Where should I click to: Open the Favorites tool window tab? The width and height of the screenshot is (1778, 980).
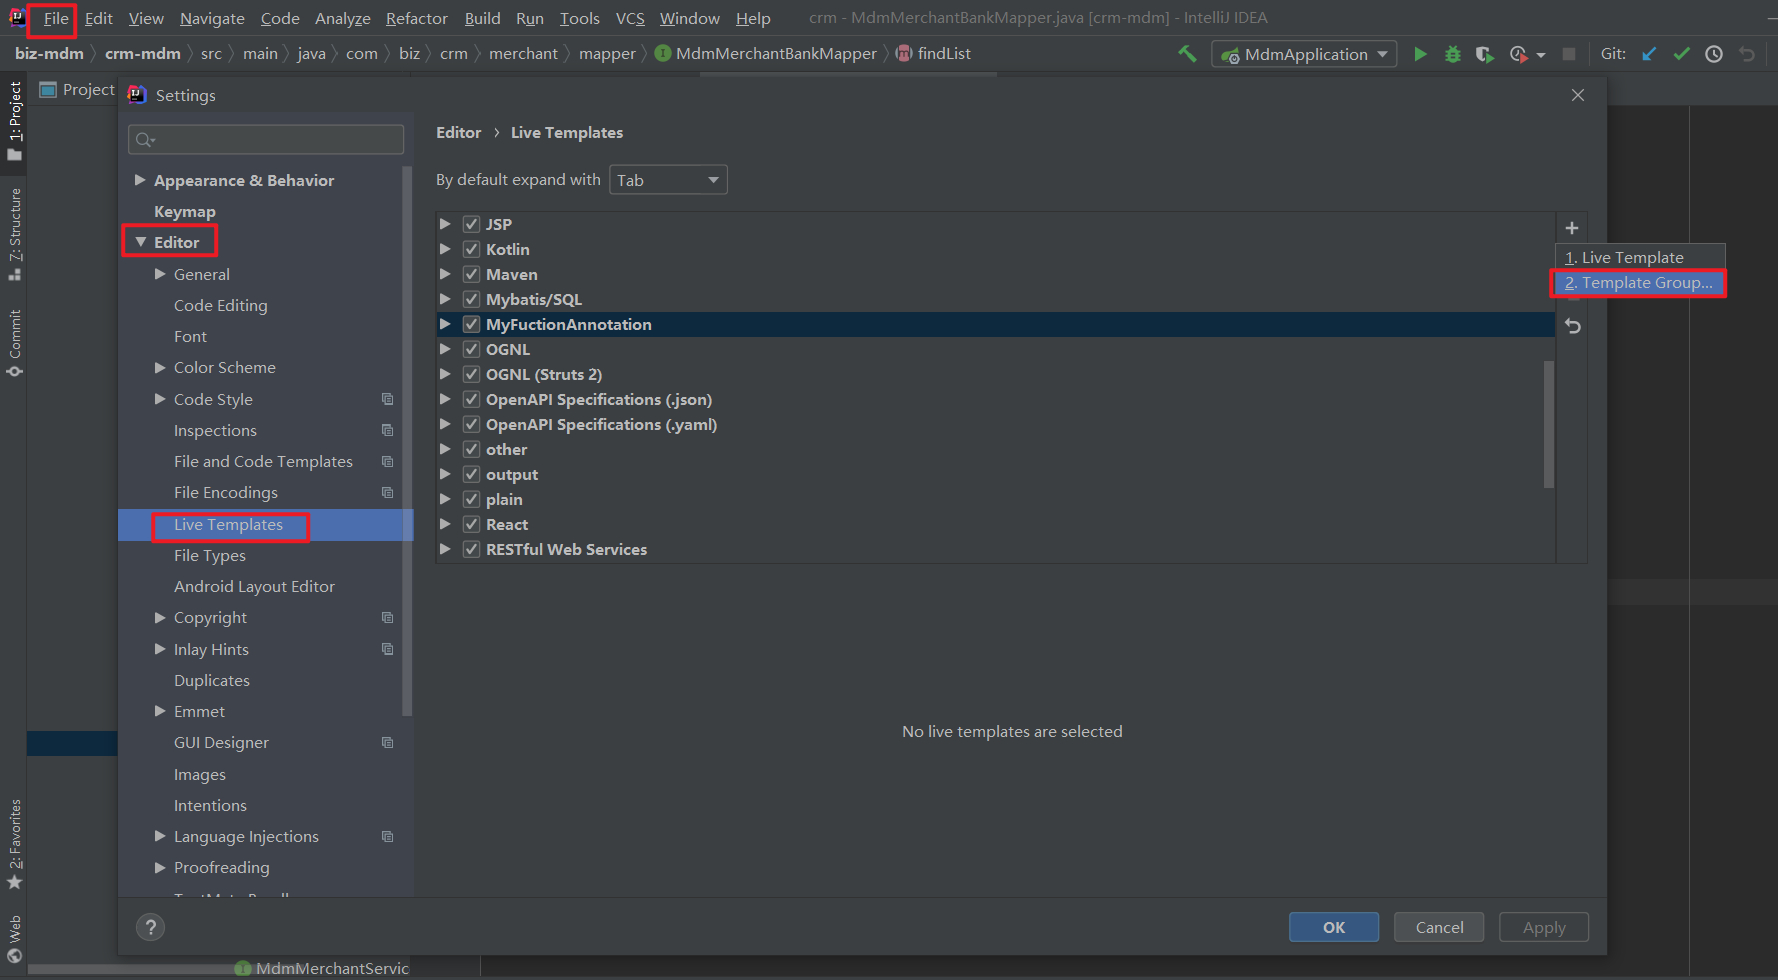(15, 844)
